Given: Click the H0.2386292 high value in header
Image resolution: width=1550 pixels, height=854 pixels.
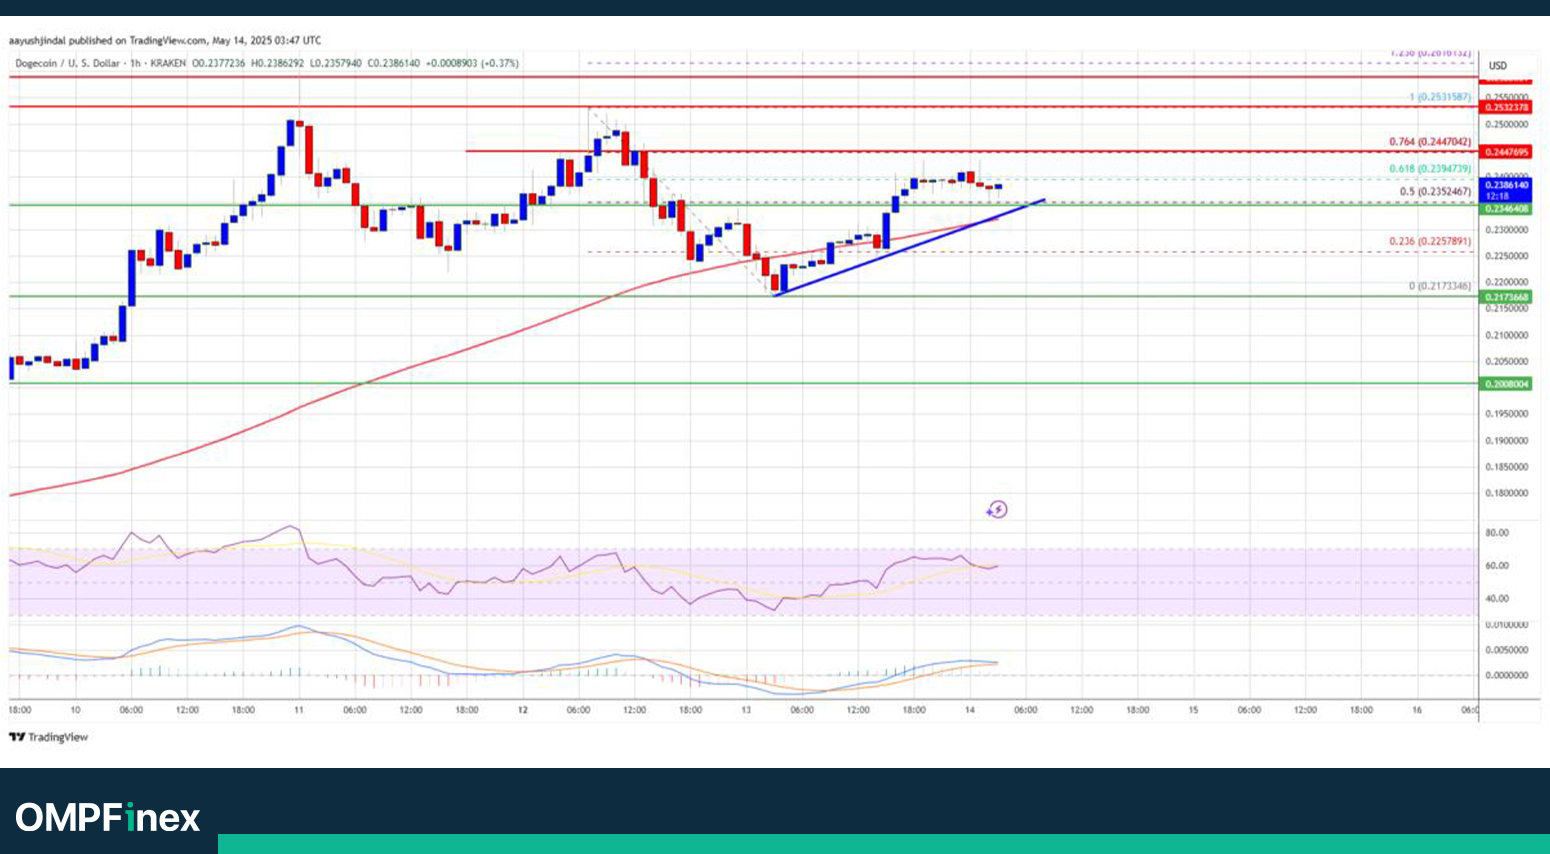Looking at the screenshot, I should pos(277,63).
